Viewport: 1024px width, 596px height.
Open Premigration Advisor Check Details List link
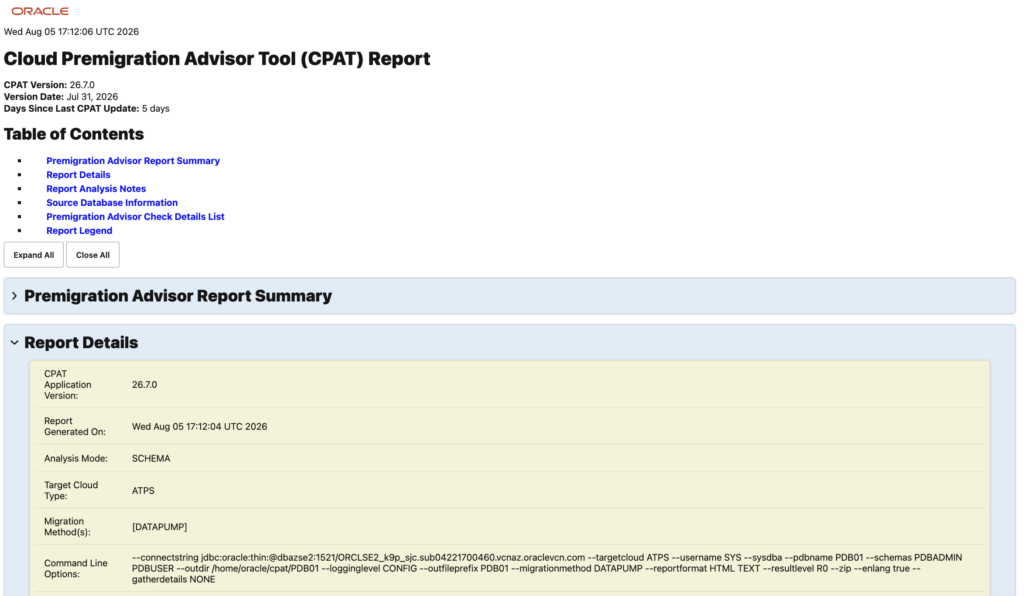click(x=135, y=217)
